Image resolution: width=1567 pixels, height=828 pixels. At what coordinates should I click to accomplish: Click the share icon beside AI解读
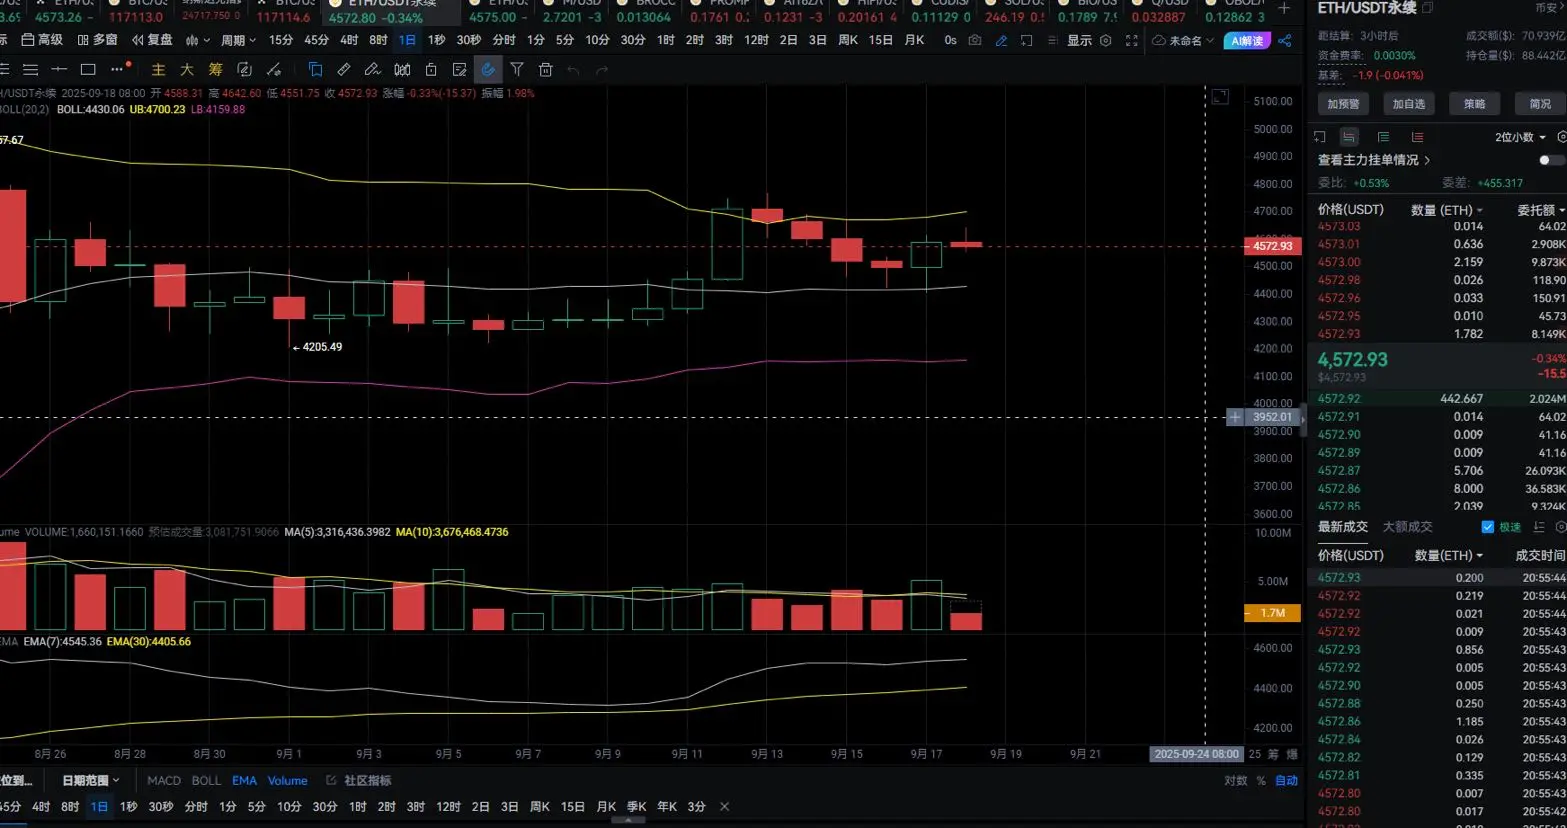click(x=1285, y=40)
